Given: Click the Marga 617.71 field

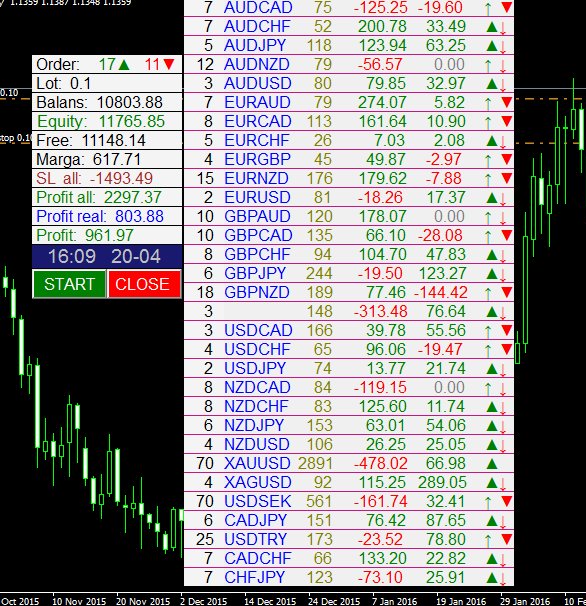Looking at the screenshot, I should [x=107, y=159].
